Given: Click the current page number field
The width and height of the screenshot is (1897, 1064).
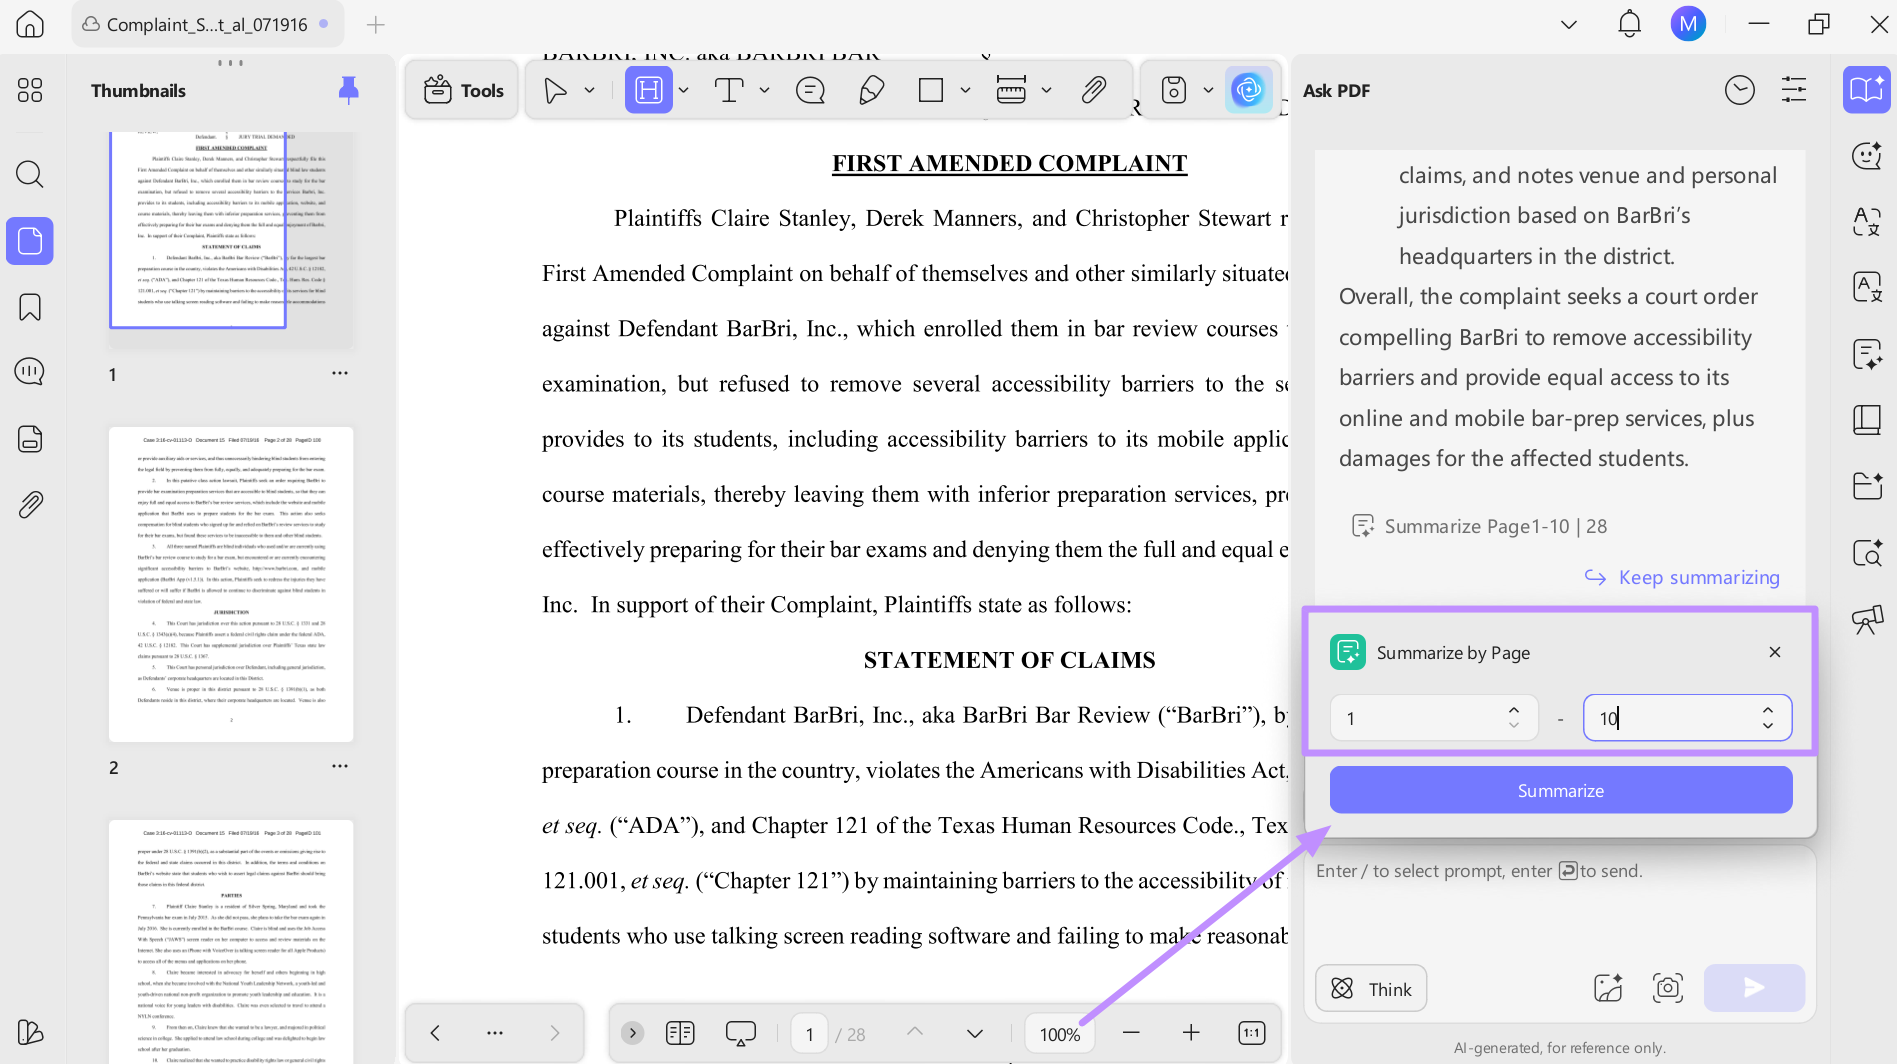Looking at the screenshot, I should [x=810, y=1034].
